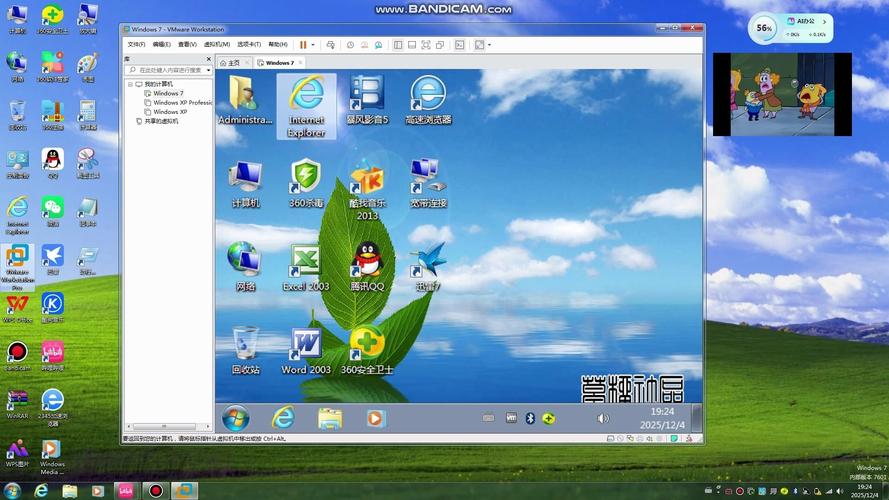Expand the AI办公 widget arrow
The image size is (889, 500).
click(824, 22)
